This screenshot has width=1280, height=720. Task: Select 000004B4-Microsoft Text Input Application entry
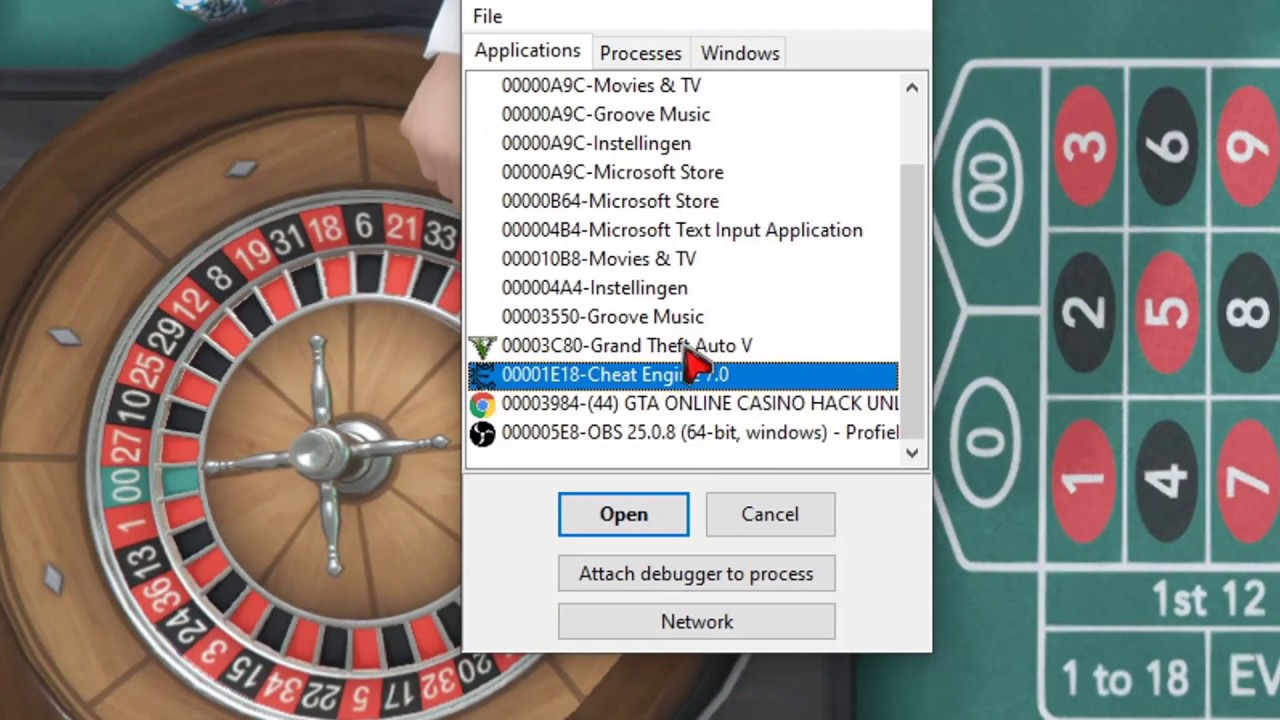[x=682, y=231]
